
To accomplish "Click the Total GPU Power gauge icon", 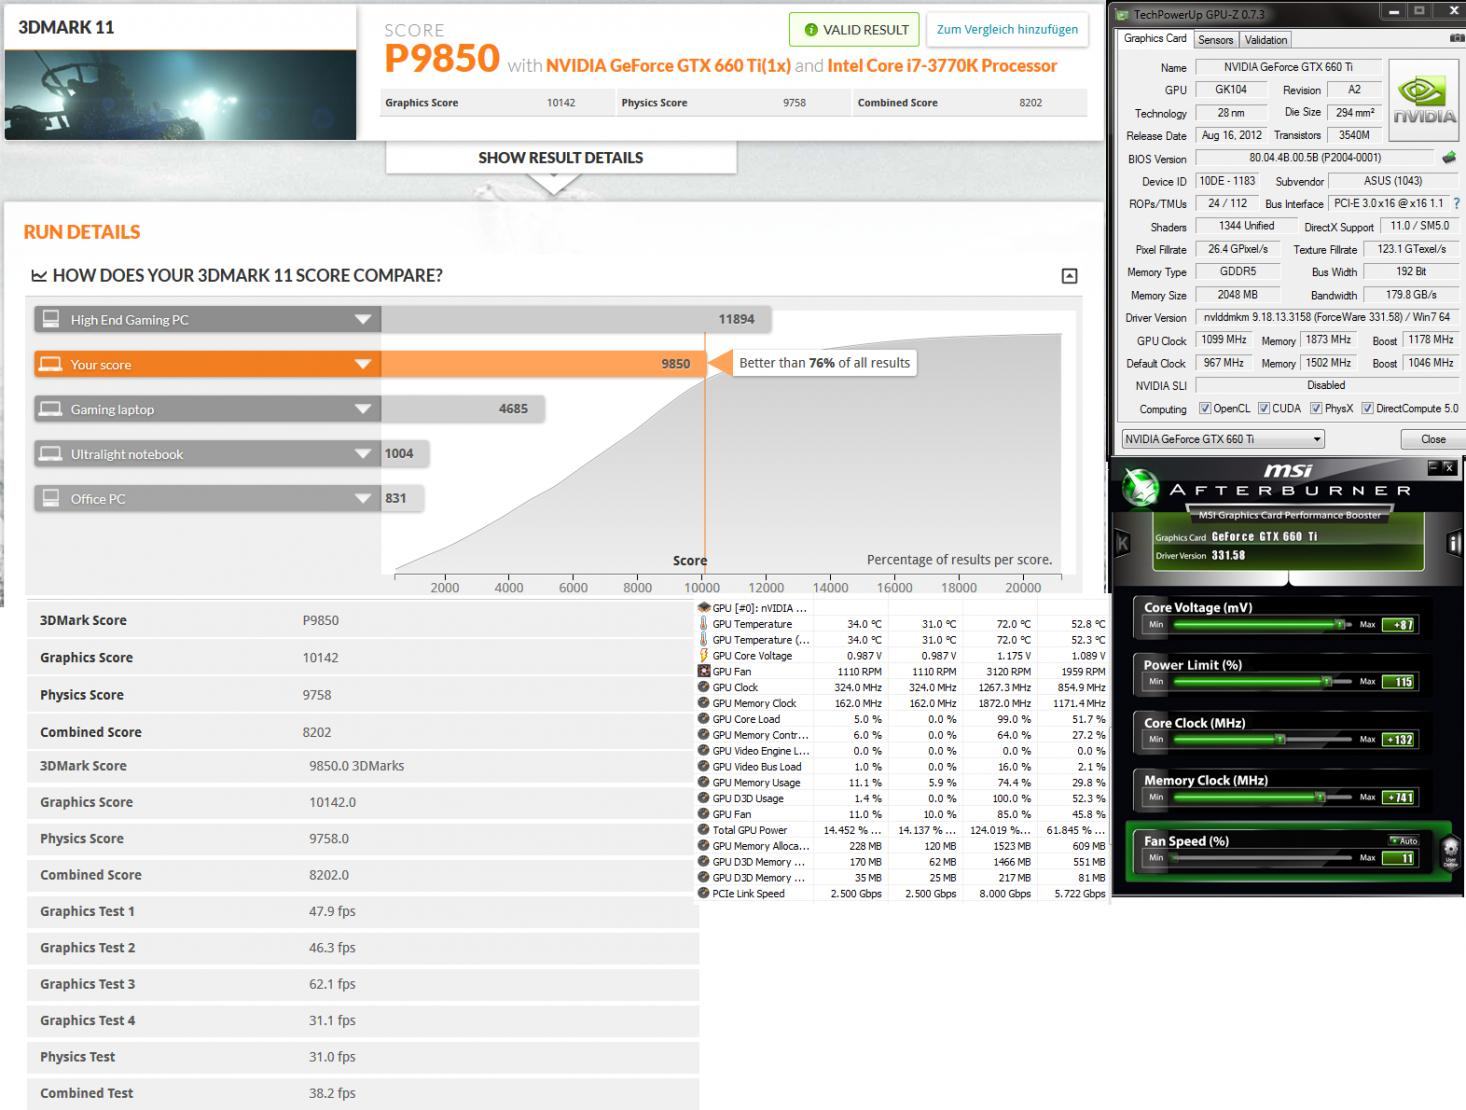I will (704, 830).
